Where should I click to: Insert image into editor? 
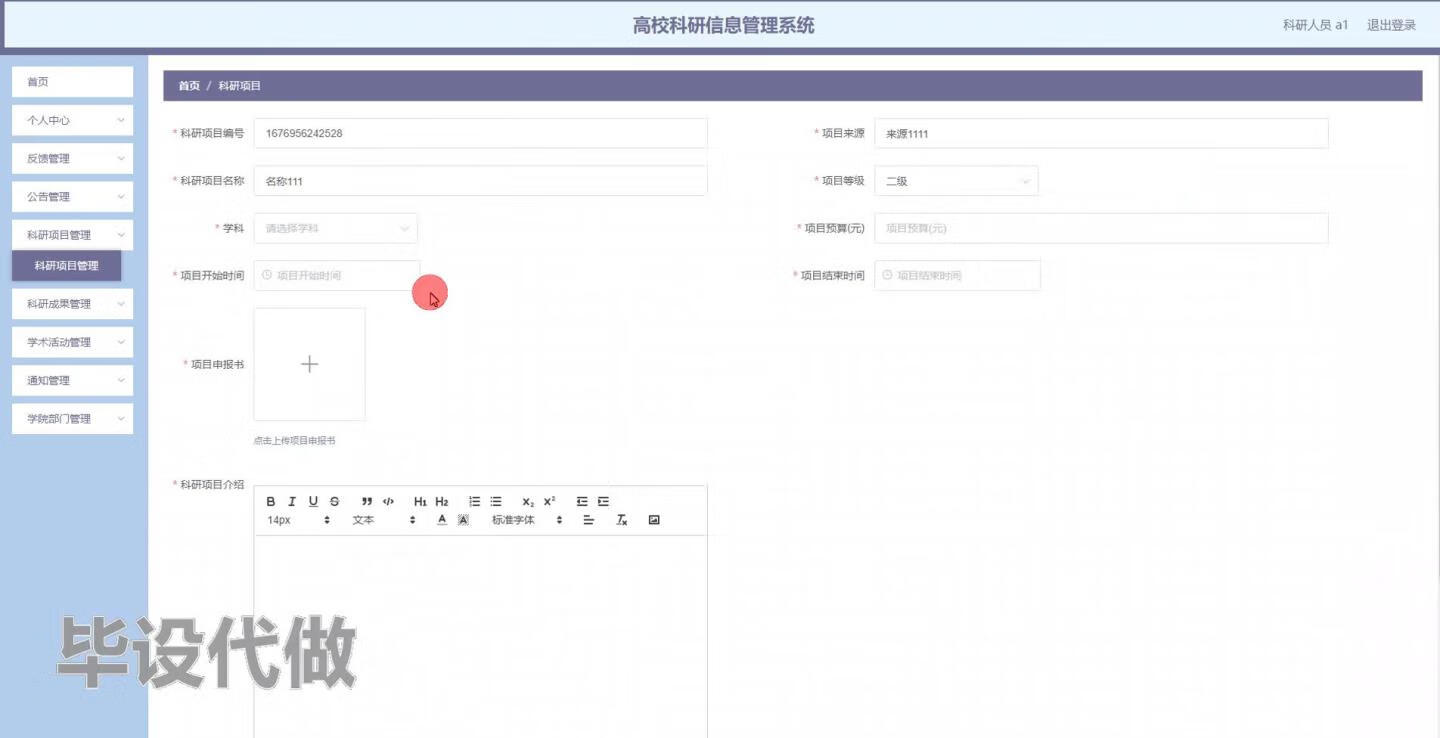654,520
